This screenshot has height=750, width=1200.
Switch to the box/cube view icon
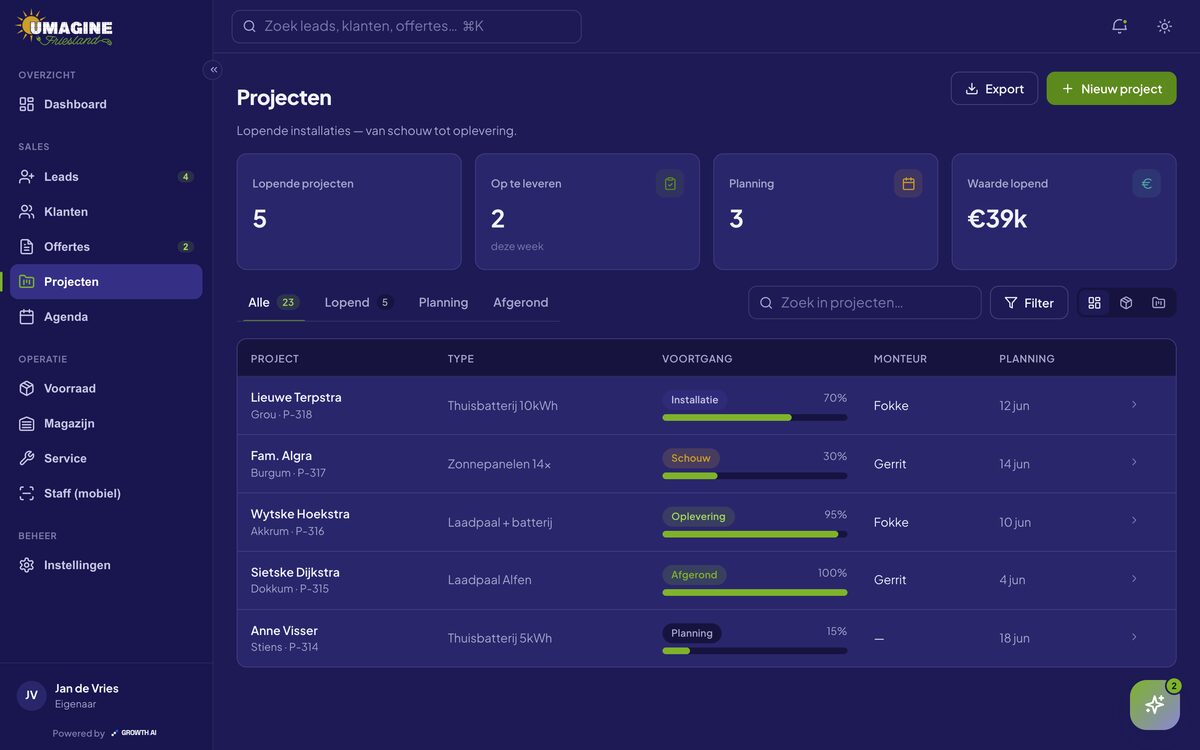click(1126, 303)
